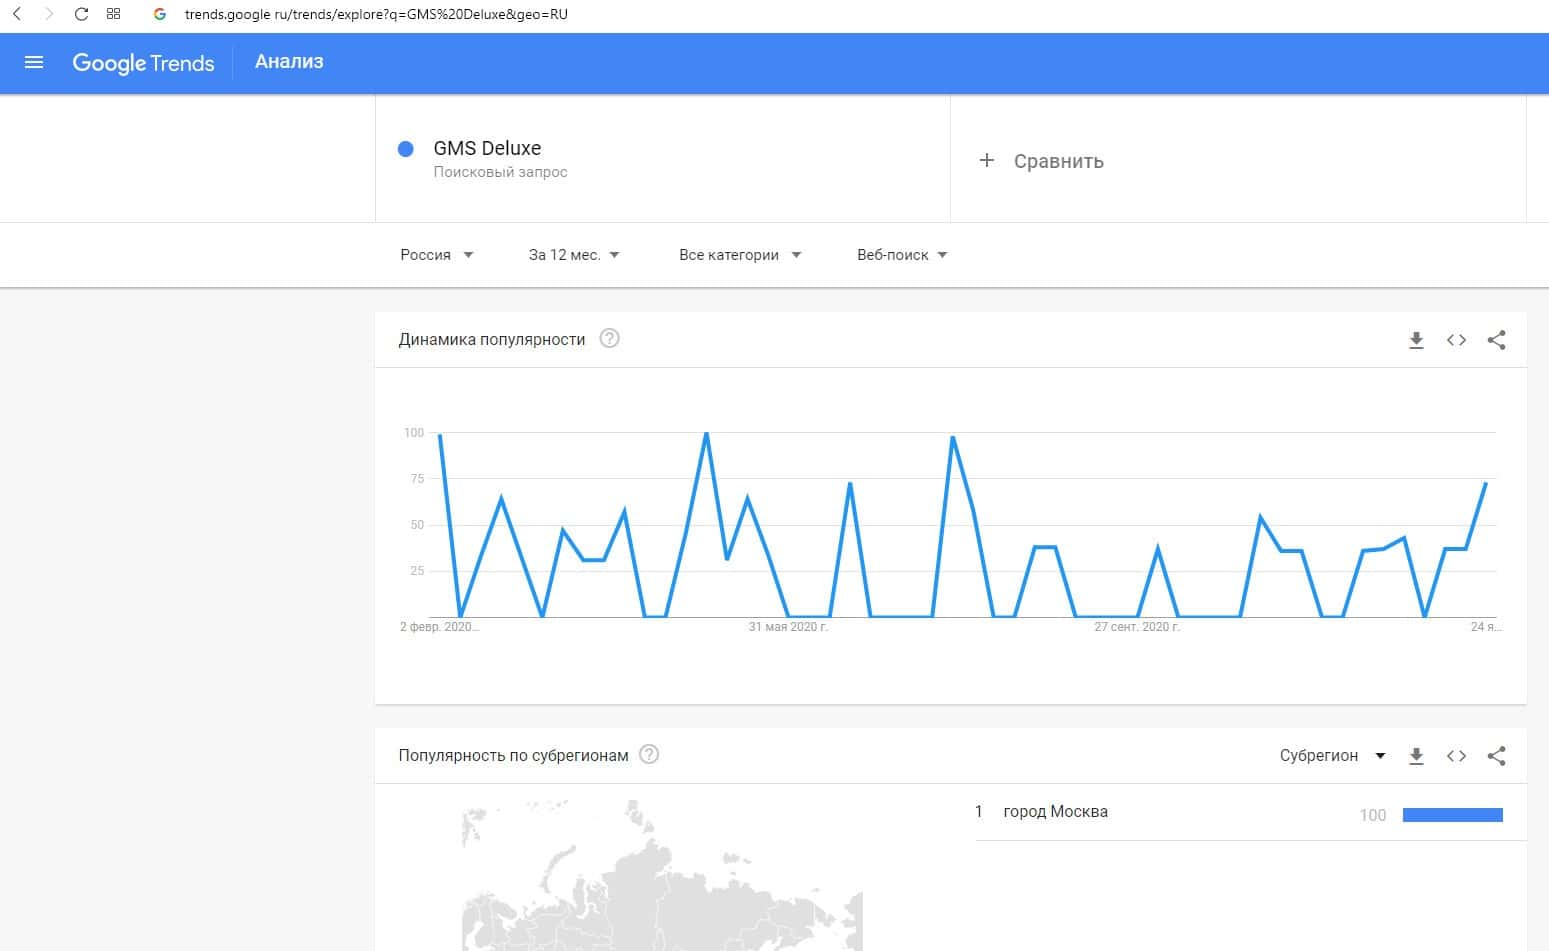Open embed code for the subregion widget
The height and width of the screenshot is (951, 1549).
(1456, 756)
